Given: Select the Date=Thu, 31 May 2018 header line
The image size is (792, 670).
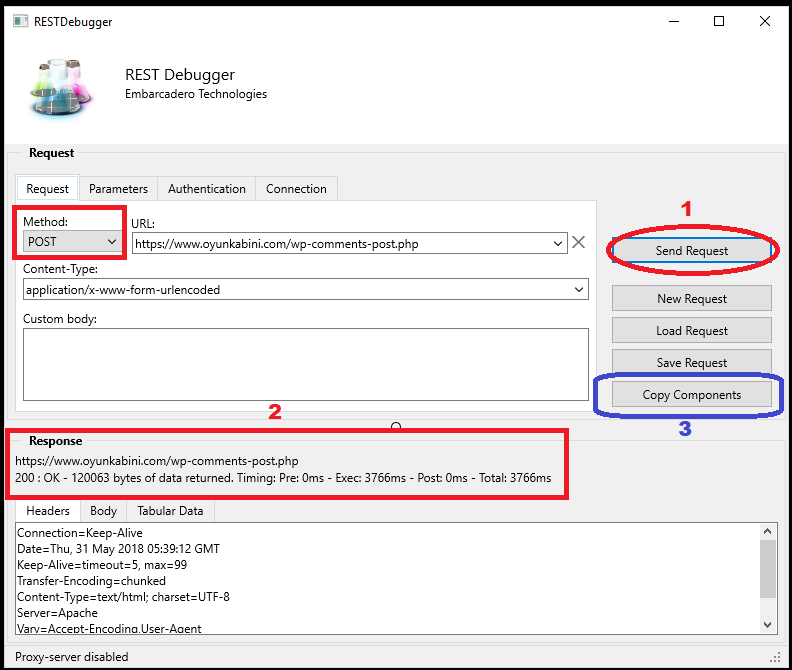Looking at the screenshot, I should (x=118, y=549).
